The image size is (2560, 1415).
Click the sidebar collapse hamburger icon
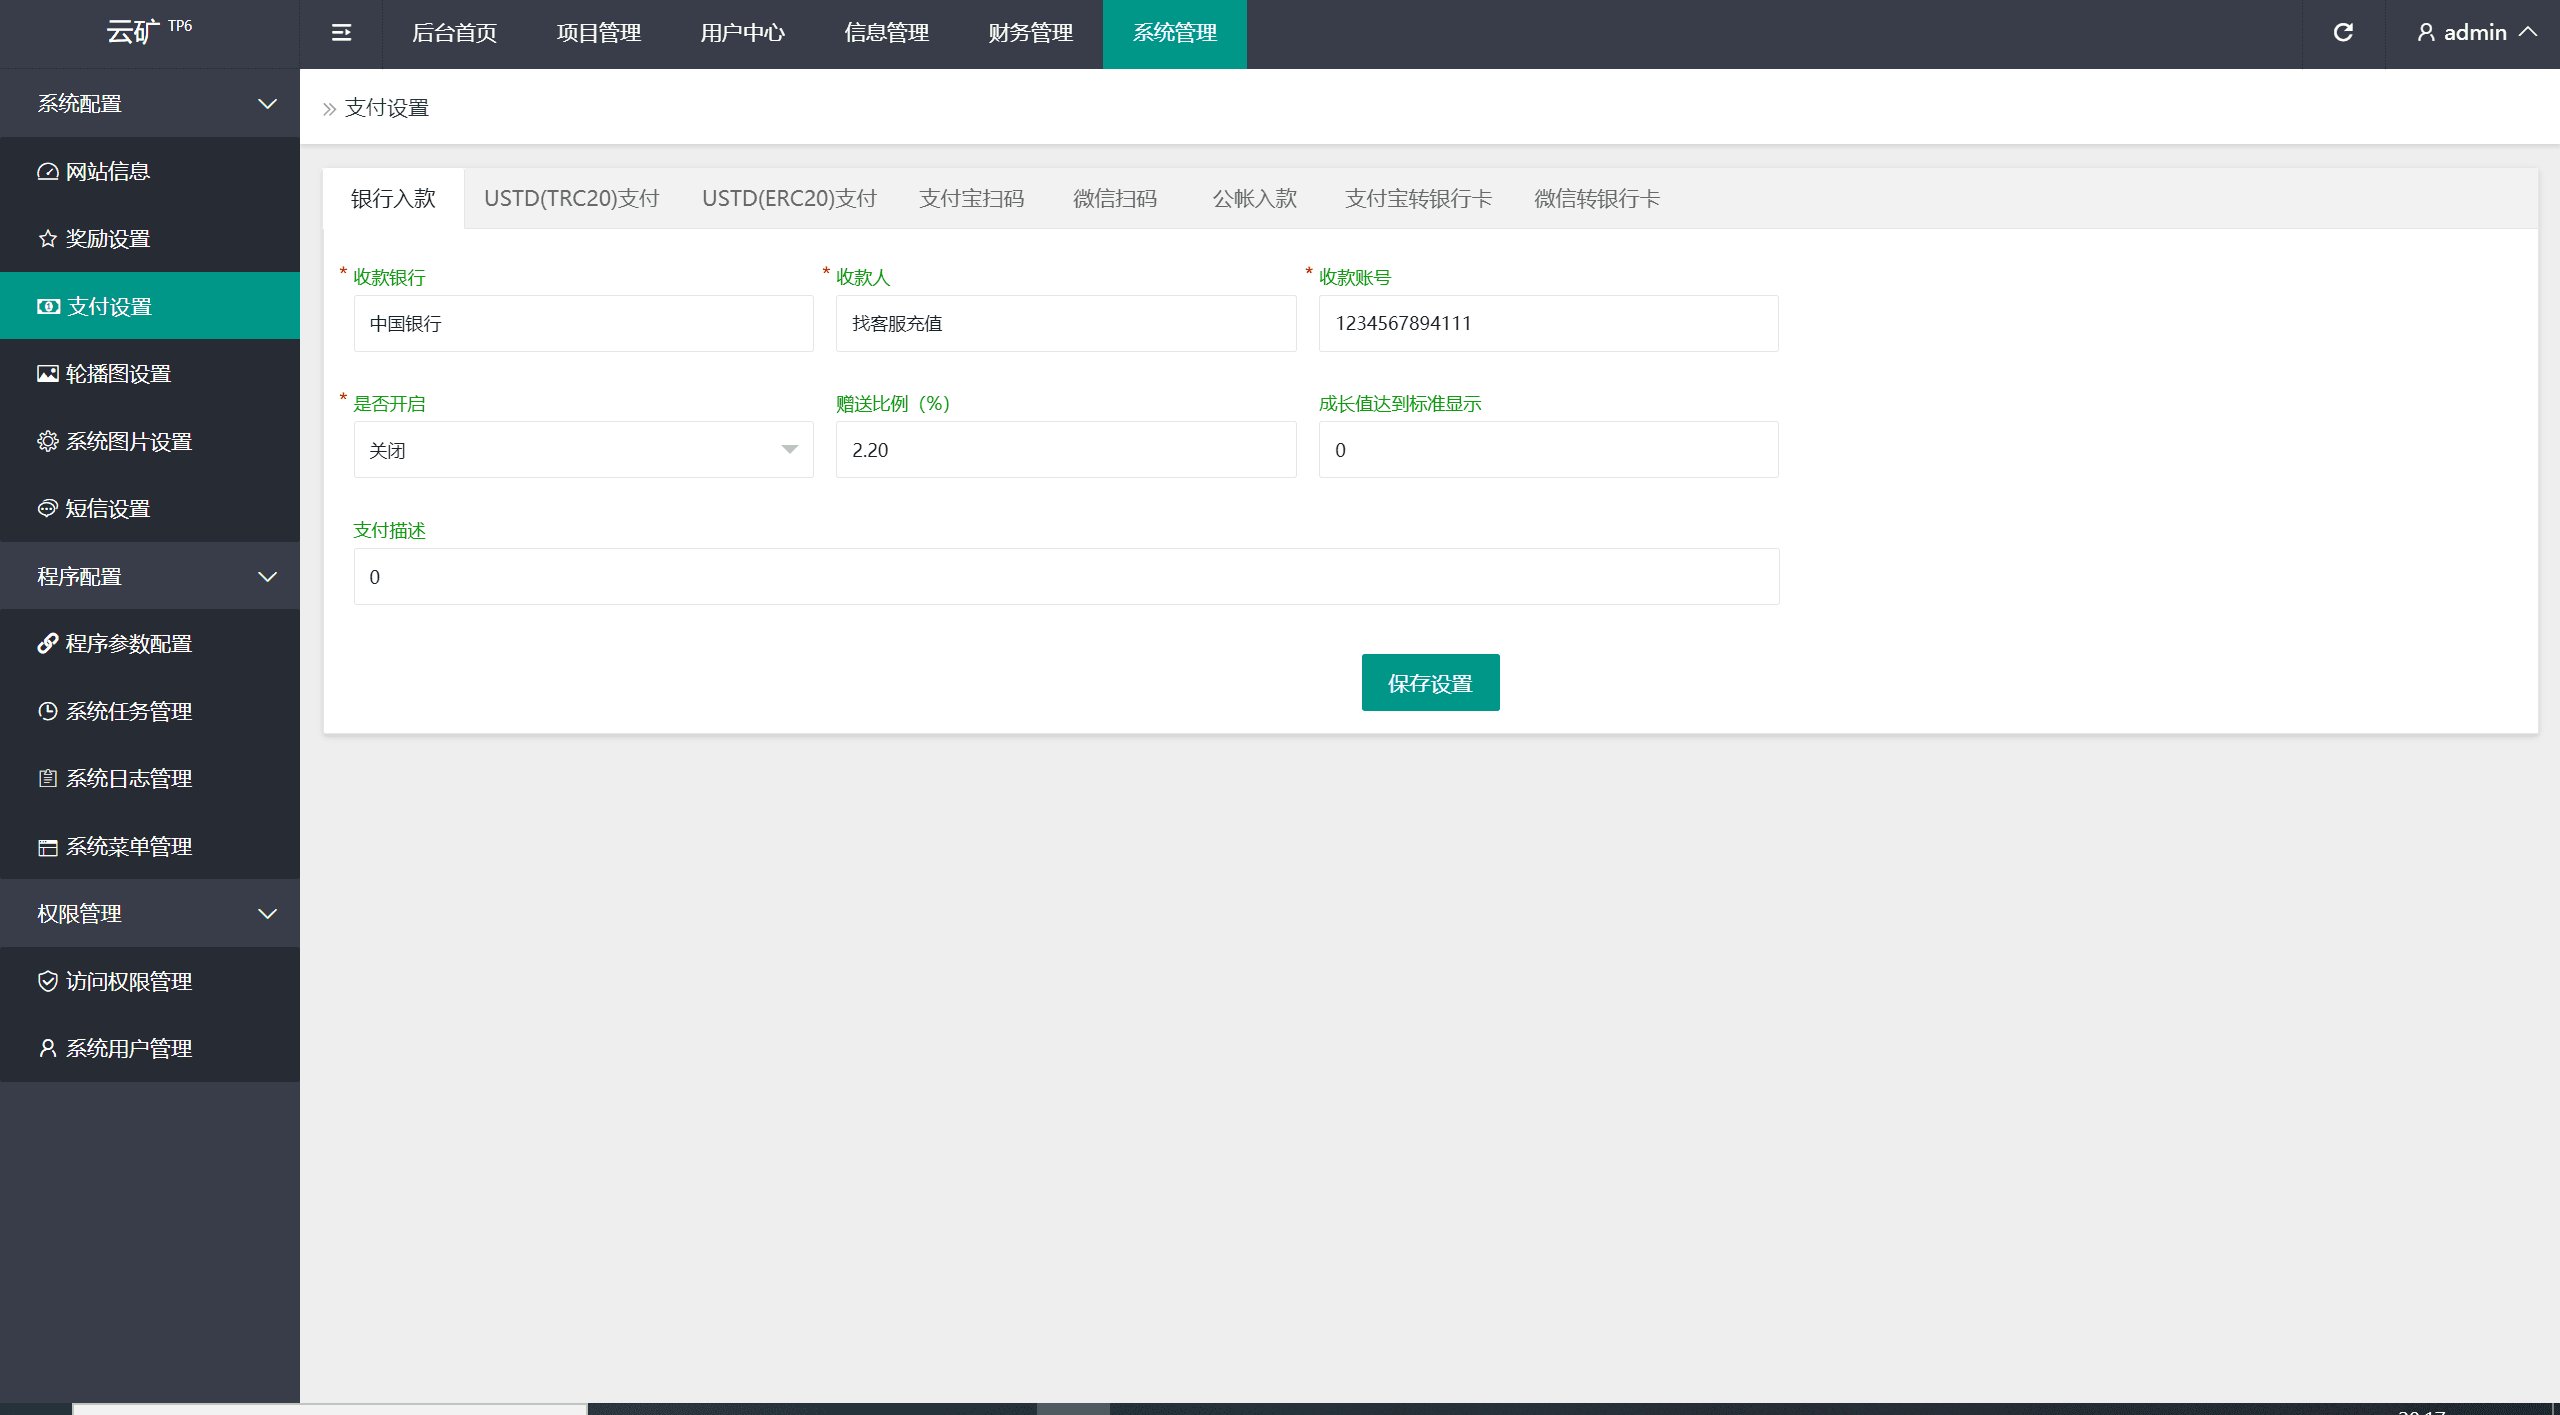coord(341,33)
